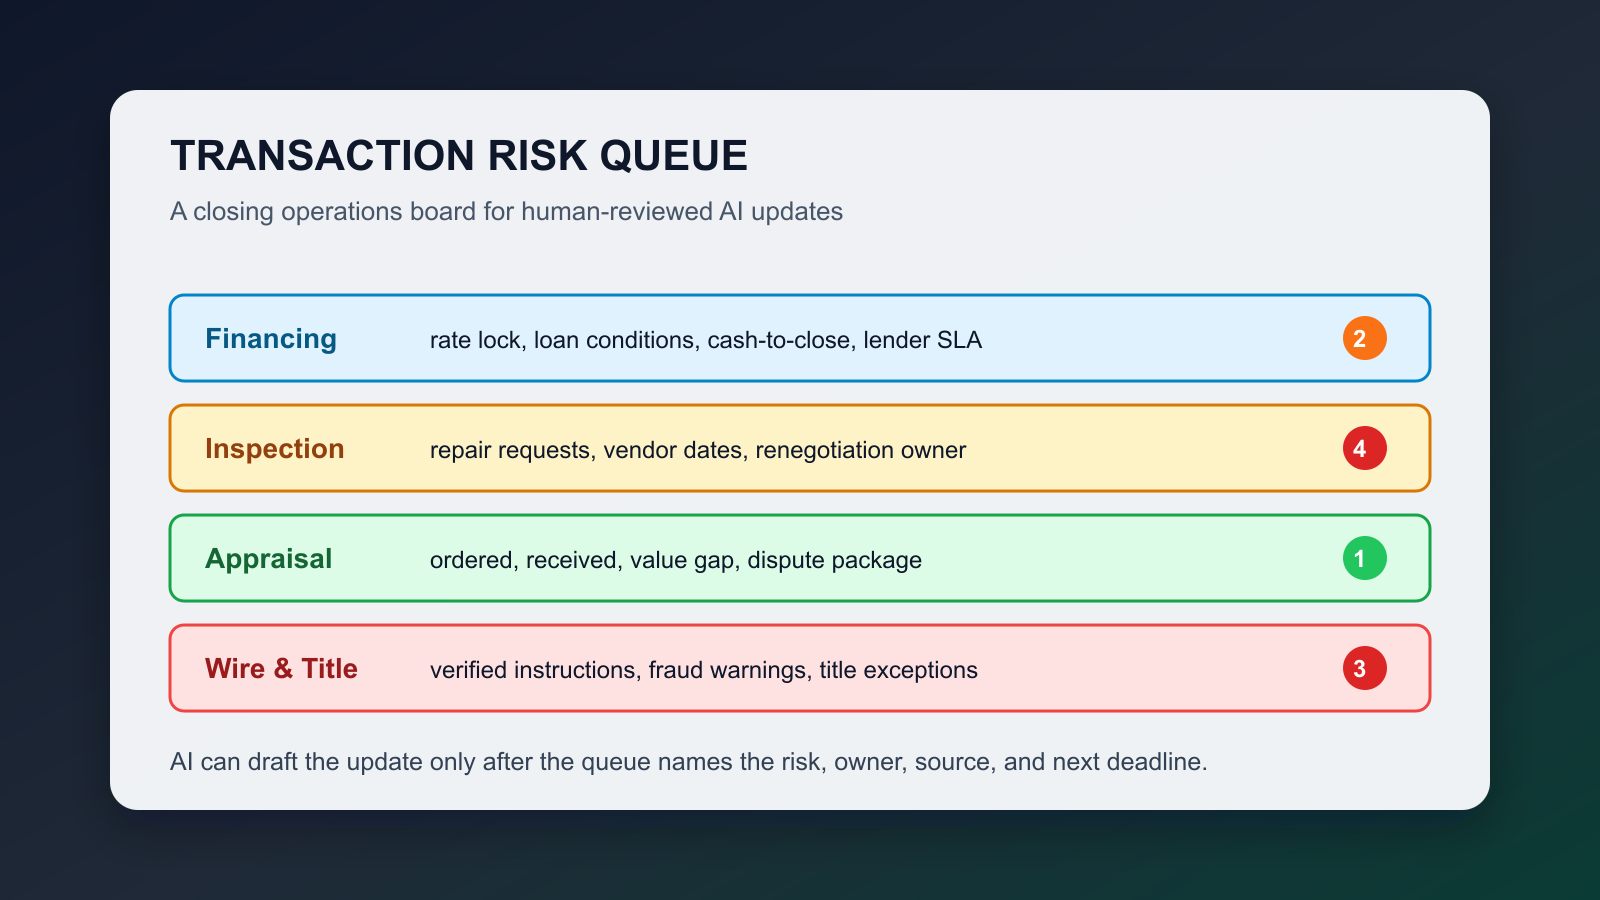The width and height of the screenshot is (1600, 900).
Task: Click the TRANSACTION RISK QUEUE heading
Action: pos(459,156)
